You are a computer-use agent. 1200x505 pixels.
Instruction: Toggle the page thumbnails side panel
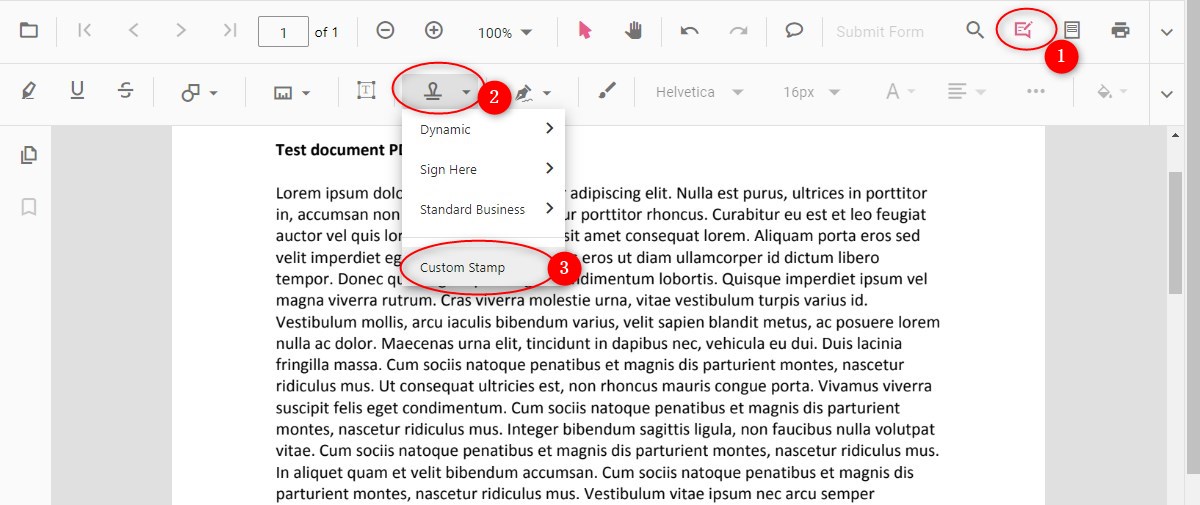pyautogui.click(x=29, y=155)
